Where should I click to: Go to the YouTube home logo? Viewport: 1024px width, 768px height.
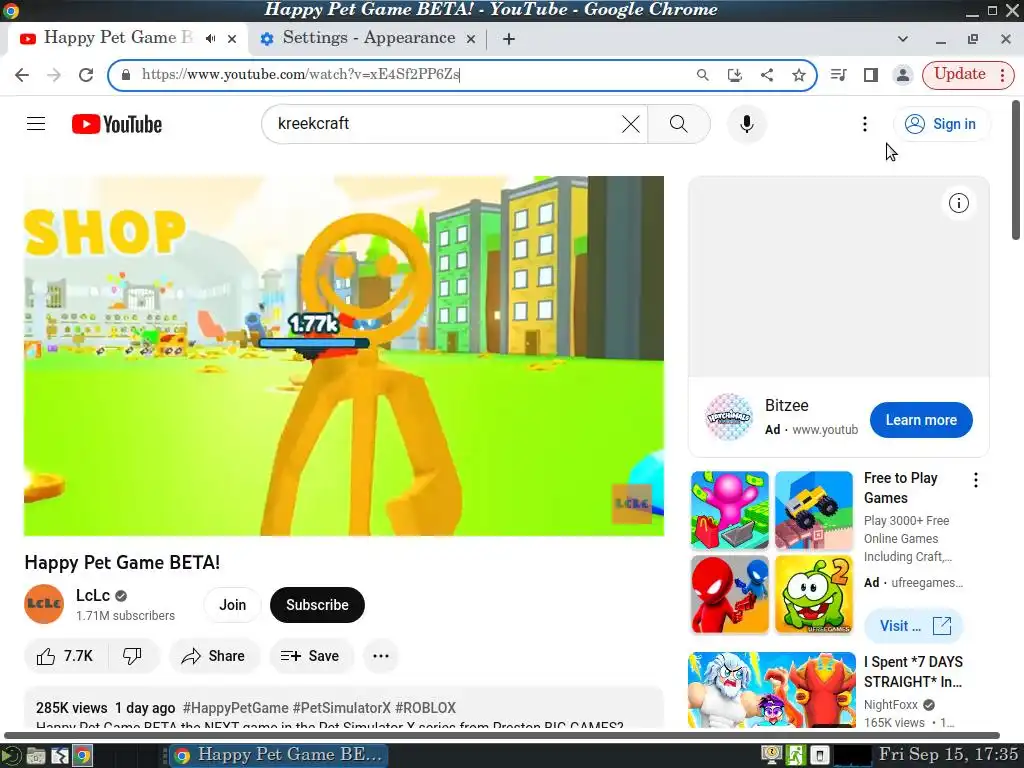coord(117,124)
